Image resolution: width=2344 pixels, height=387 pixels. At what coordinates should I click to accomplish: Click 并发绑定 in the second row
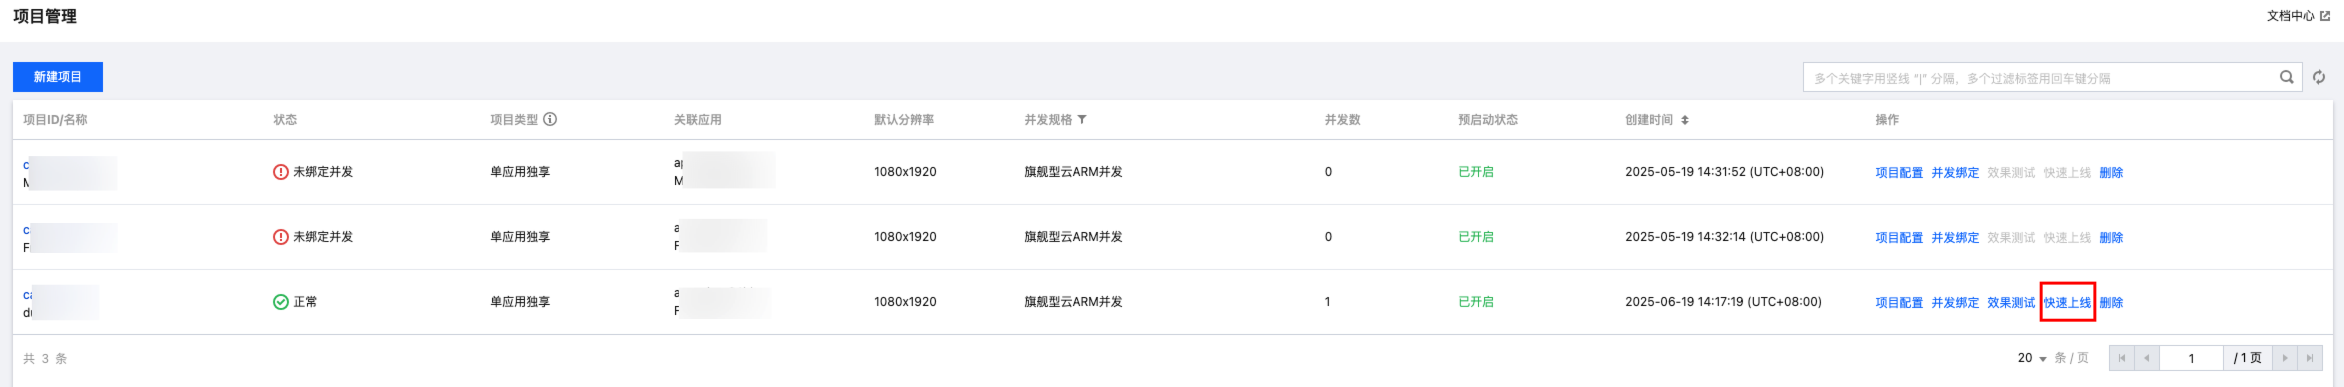pos(1955,237)
